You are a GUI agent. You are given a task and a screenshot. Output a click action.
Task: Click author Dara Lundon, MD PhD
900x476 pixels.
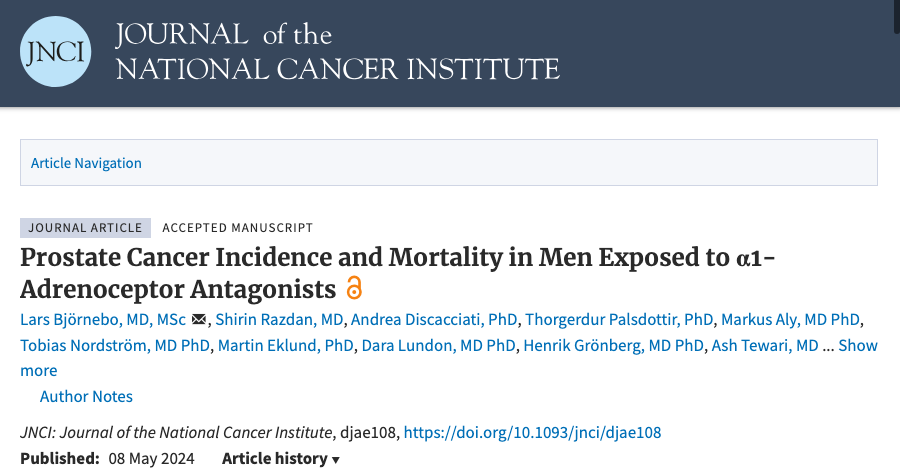coord(439,345)
